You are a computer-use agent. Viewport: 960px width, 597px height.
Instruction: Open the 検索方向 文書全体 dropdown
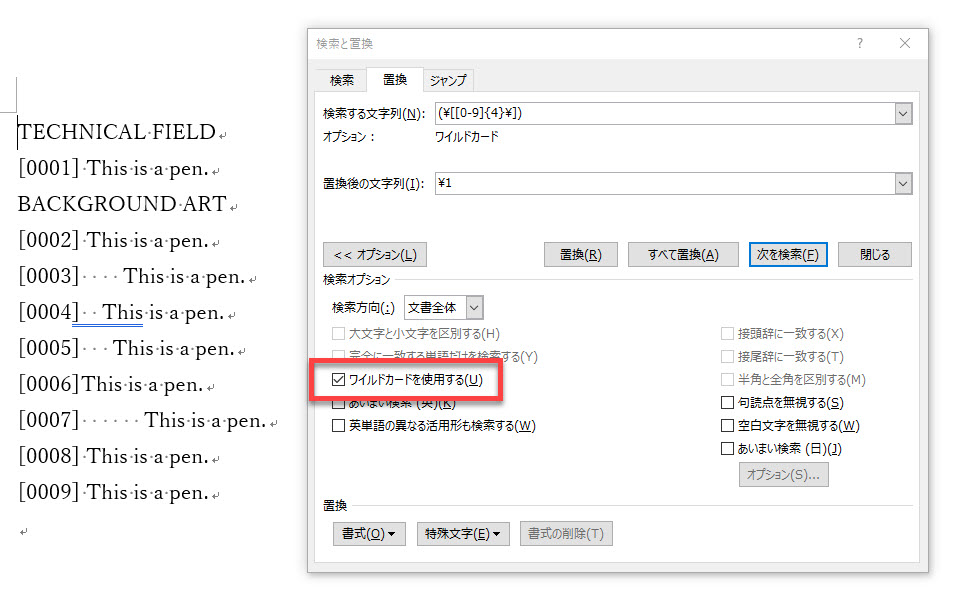(474, 308)
